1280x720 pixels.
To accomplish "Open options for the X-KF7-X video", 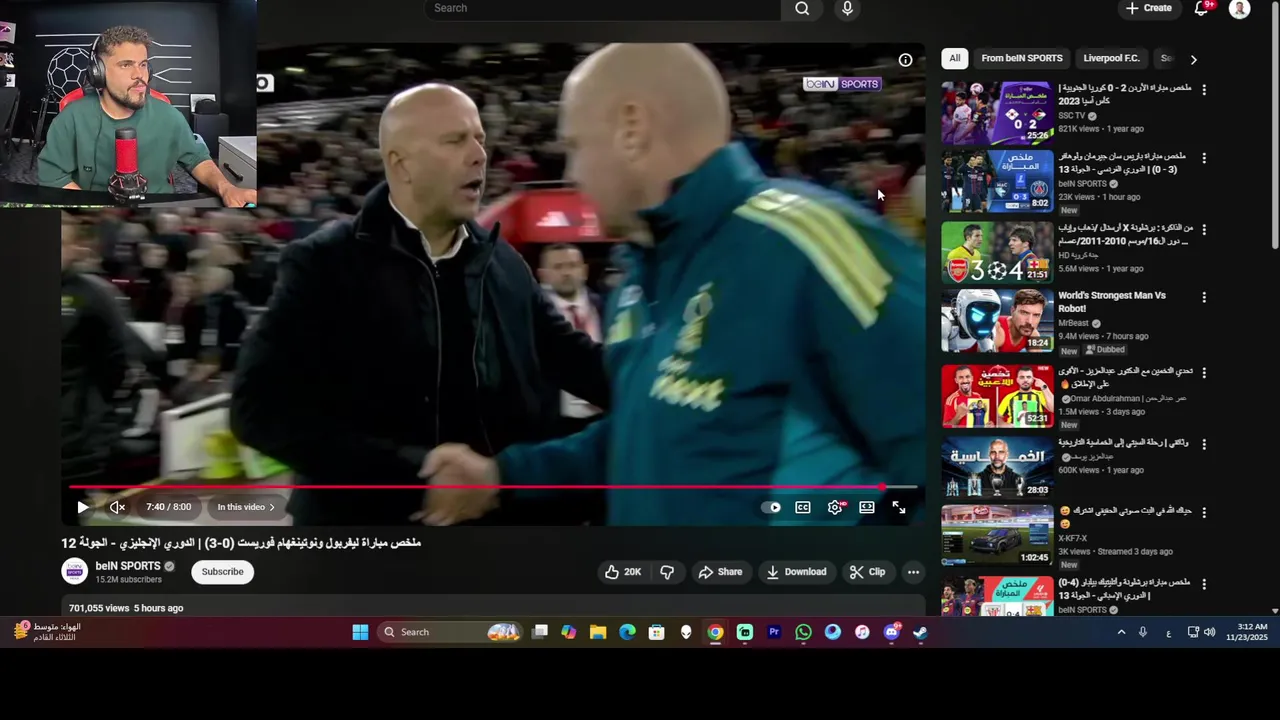I will 1204,512.
